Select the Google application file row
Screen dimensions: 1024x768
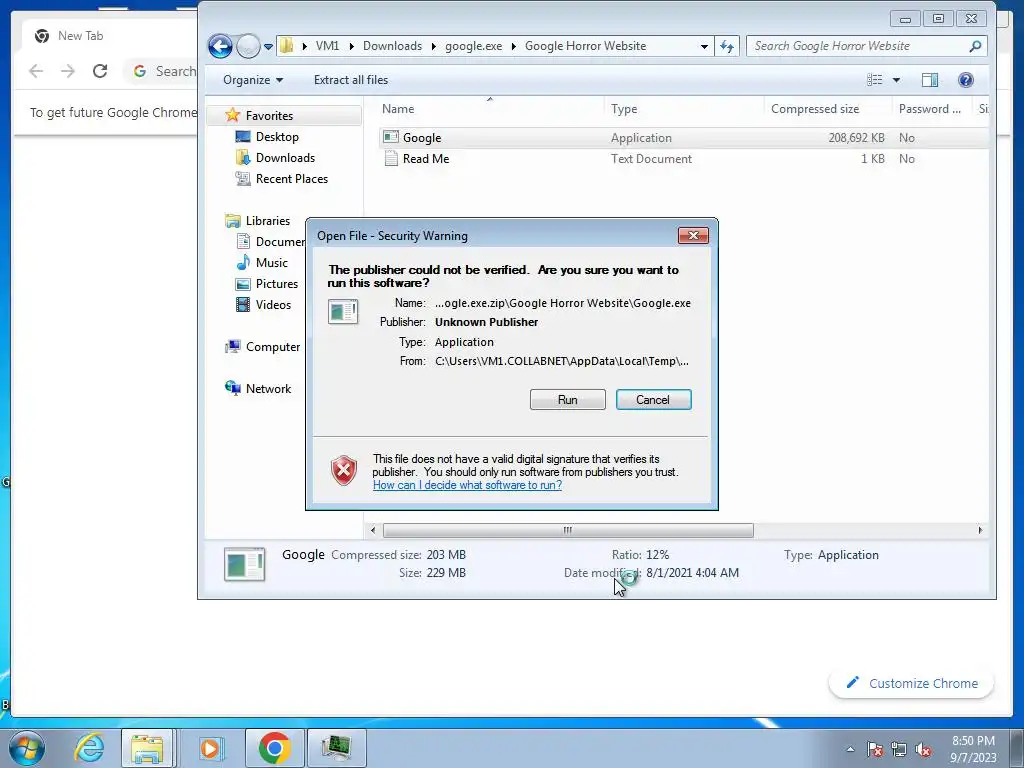[x=682, y=138]
